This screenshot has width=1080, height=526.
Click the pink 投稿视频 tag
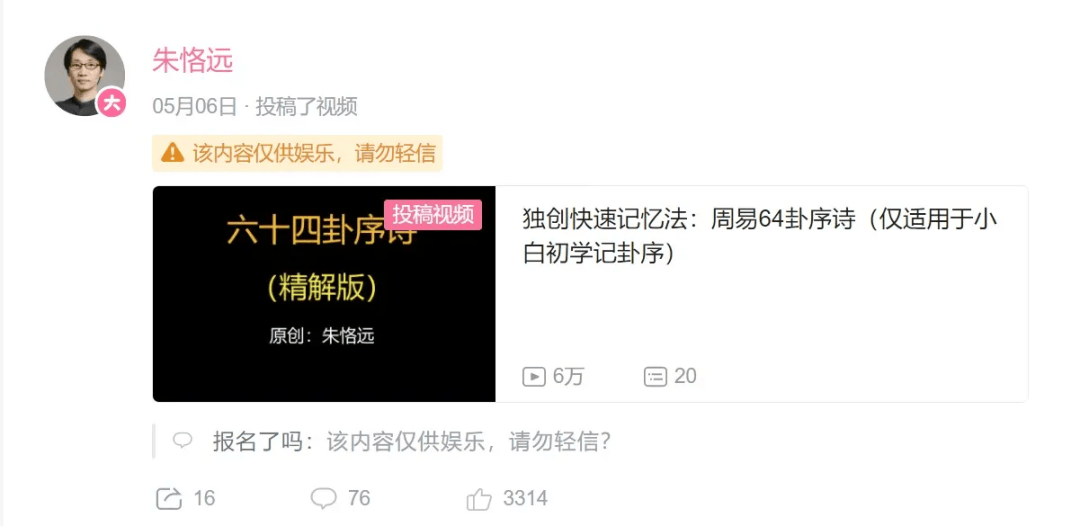[x=433, y=214]
